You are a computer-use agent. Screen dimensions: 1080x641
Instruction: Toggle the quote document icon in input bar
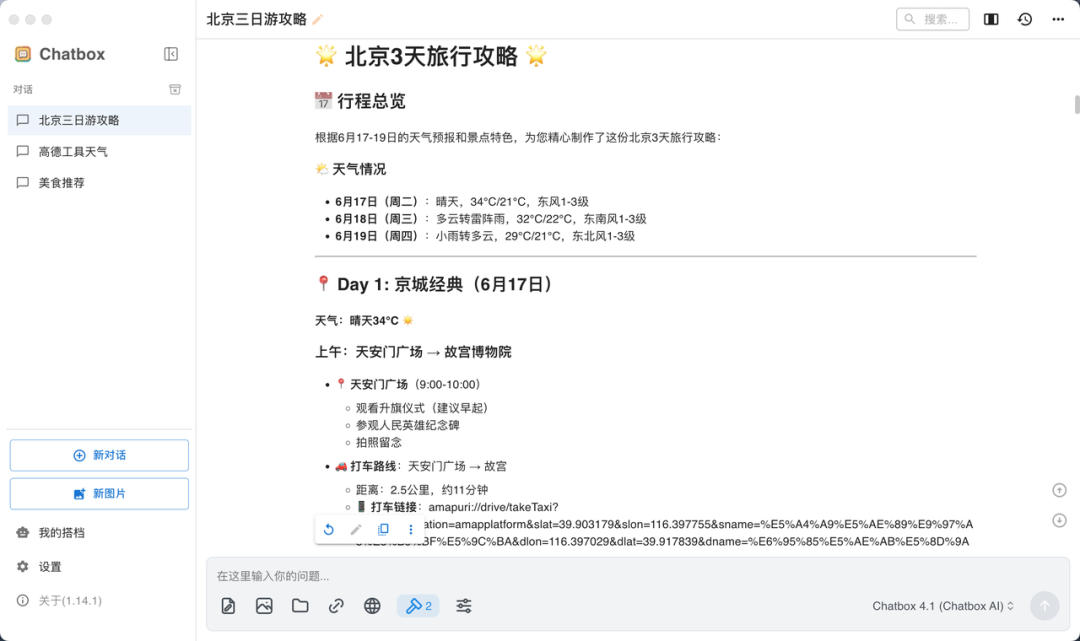click(x=228, y=605)
